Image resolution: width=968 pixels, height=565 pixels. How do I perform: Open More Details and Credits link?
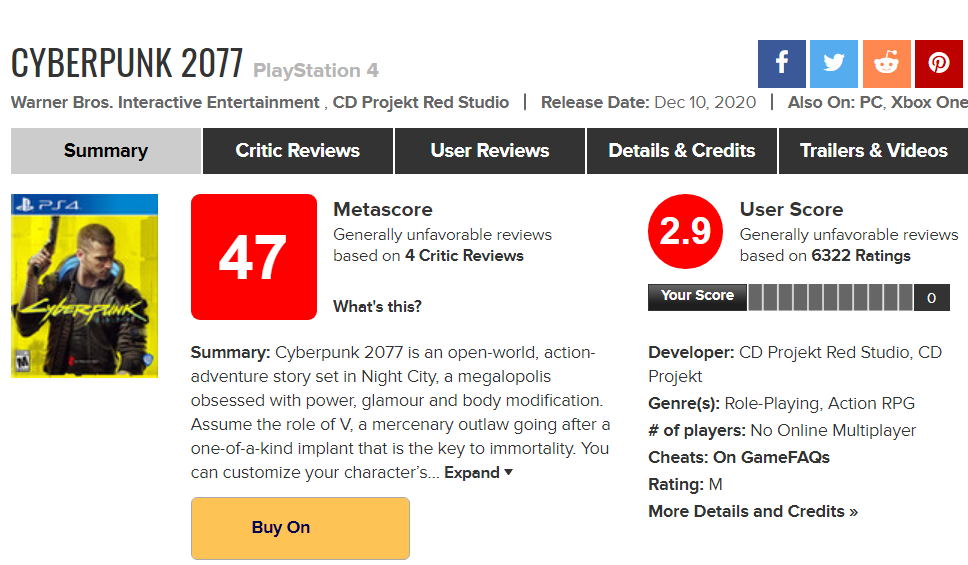coord(753,511)
